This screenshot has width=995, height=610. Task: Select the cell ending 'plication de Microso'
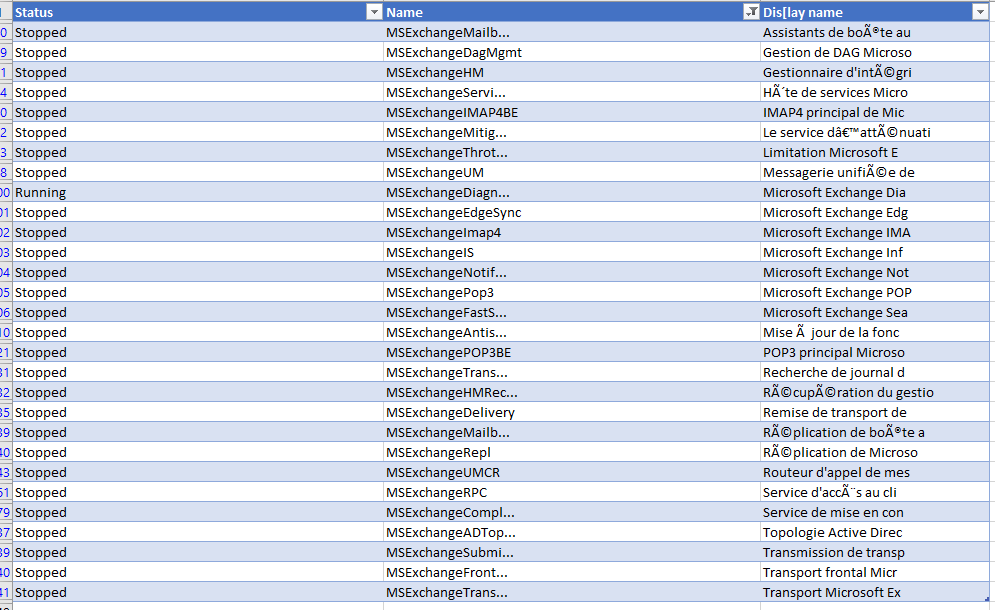coord(874,452)
